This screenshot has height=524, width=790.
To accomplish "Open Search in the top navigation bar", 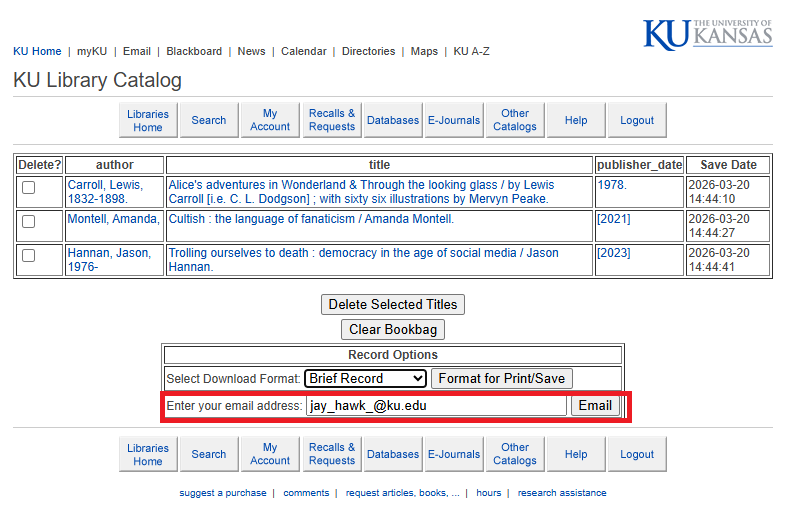I will point(209,120).
